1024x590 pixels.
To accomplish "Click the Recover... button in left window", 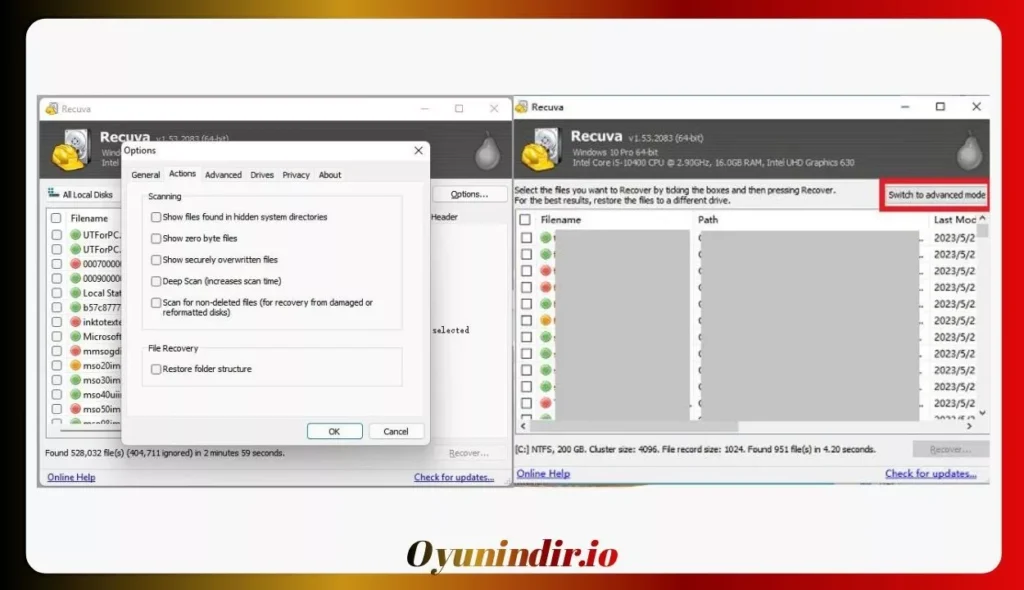I will tap(469, 453).
